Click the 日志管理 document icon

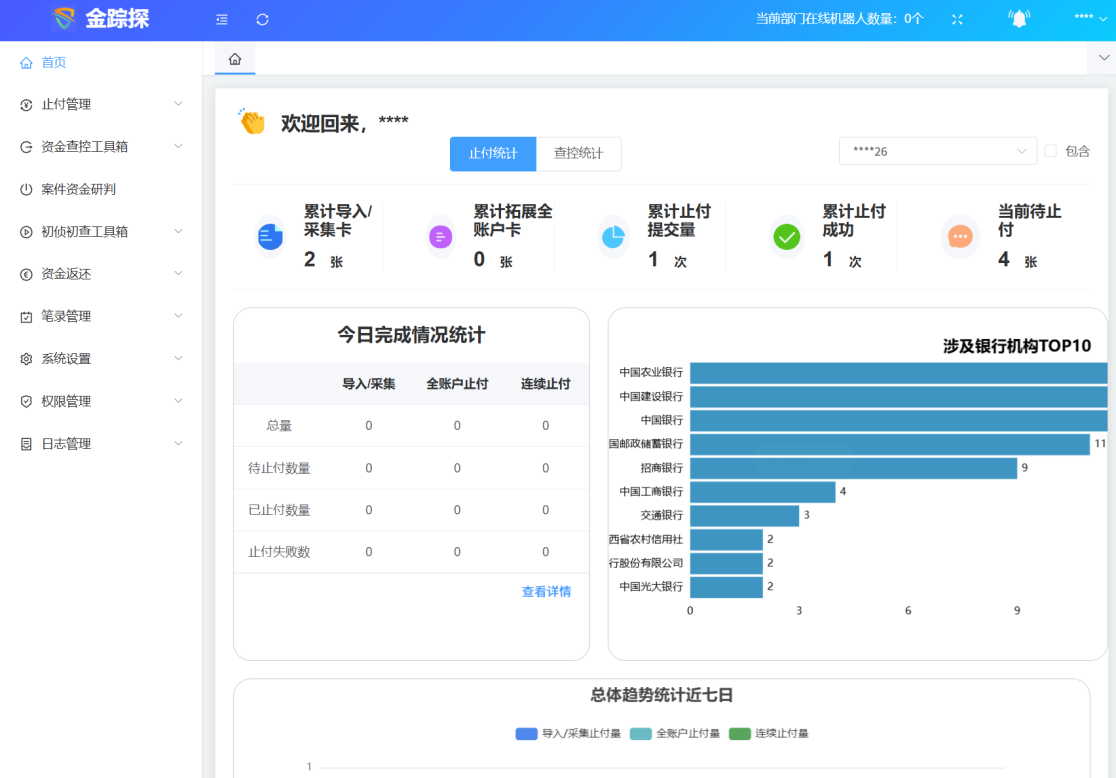pos(26,444)
